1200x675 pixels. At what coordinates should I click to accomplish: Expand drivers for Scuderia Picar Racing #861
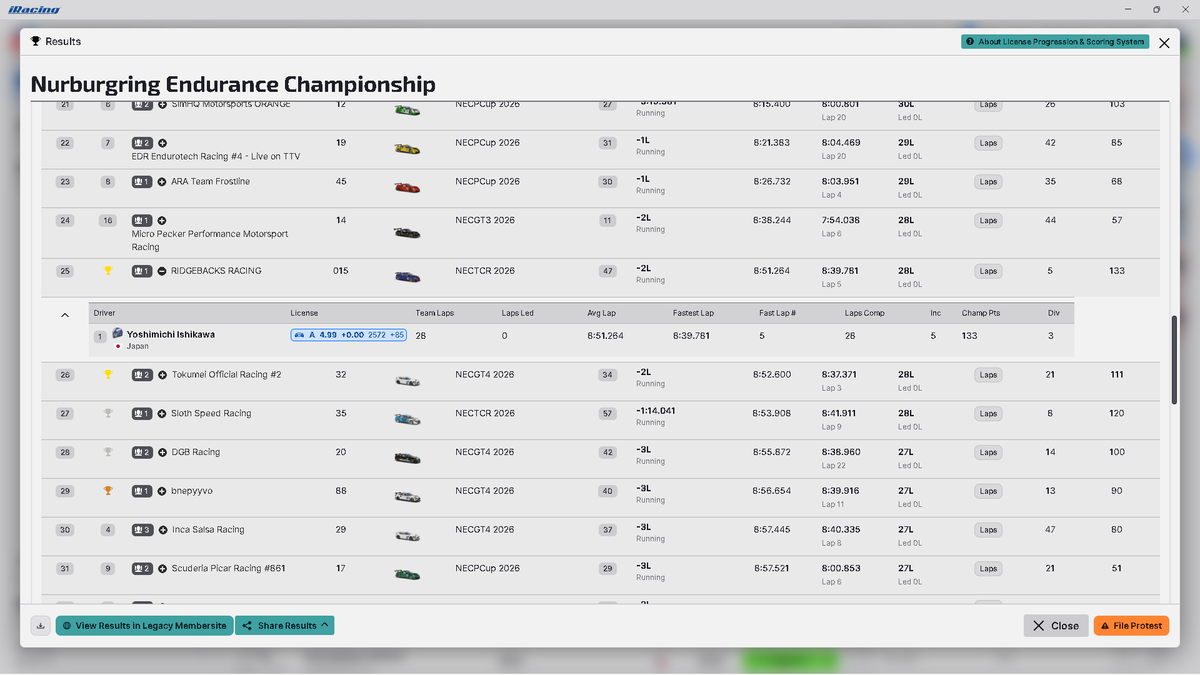(x=162, y=568)
